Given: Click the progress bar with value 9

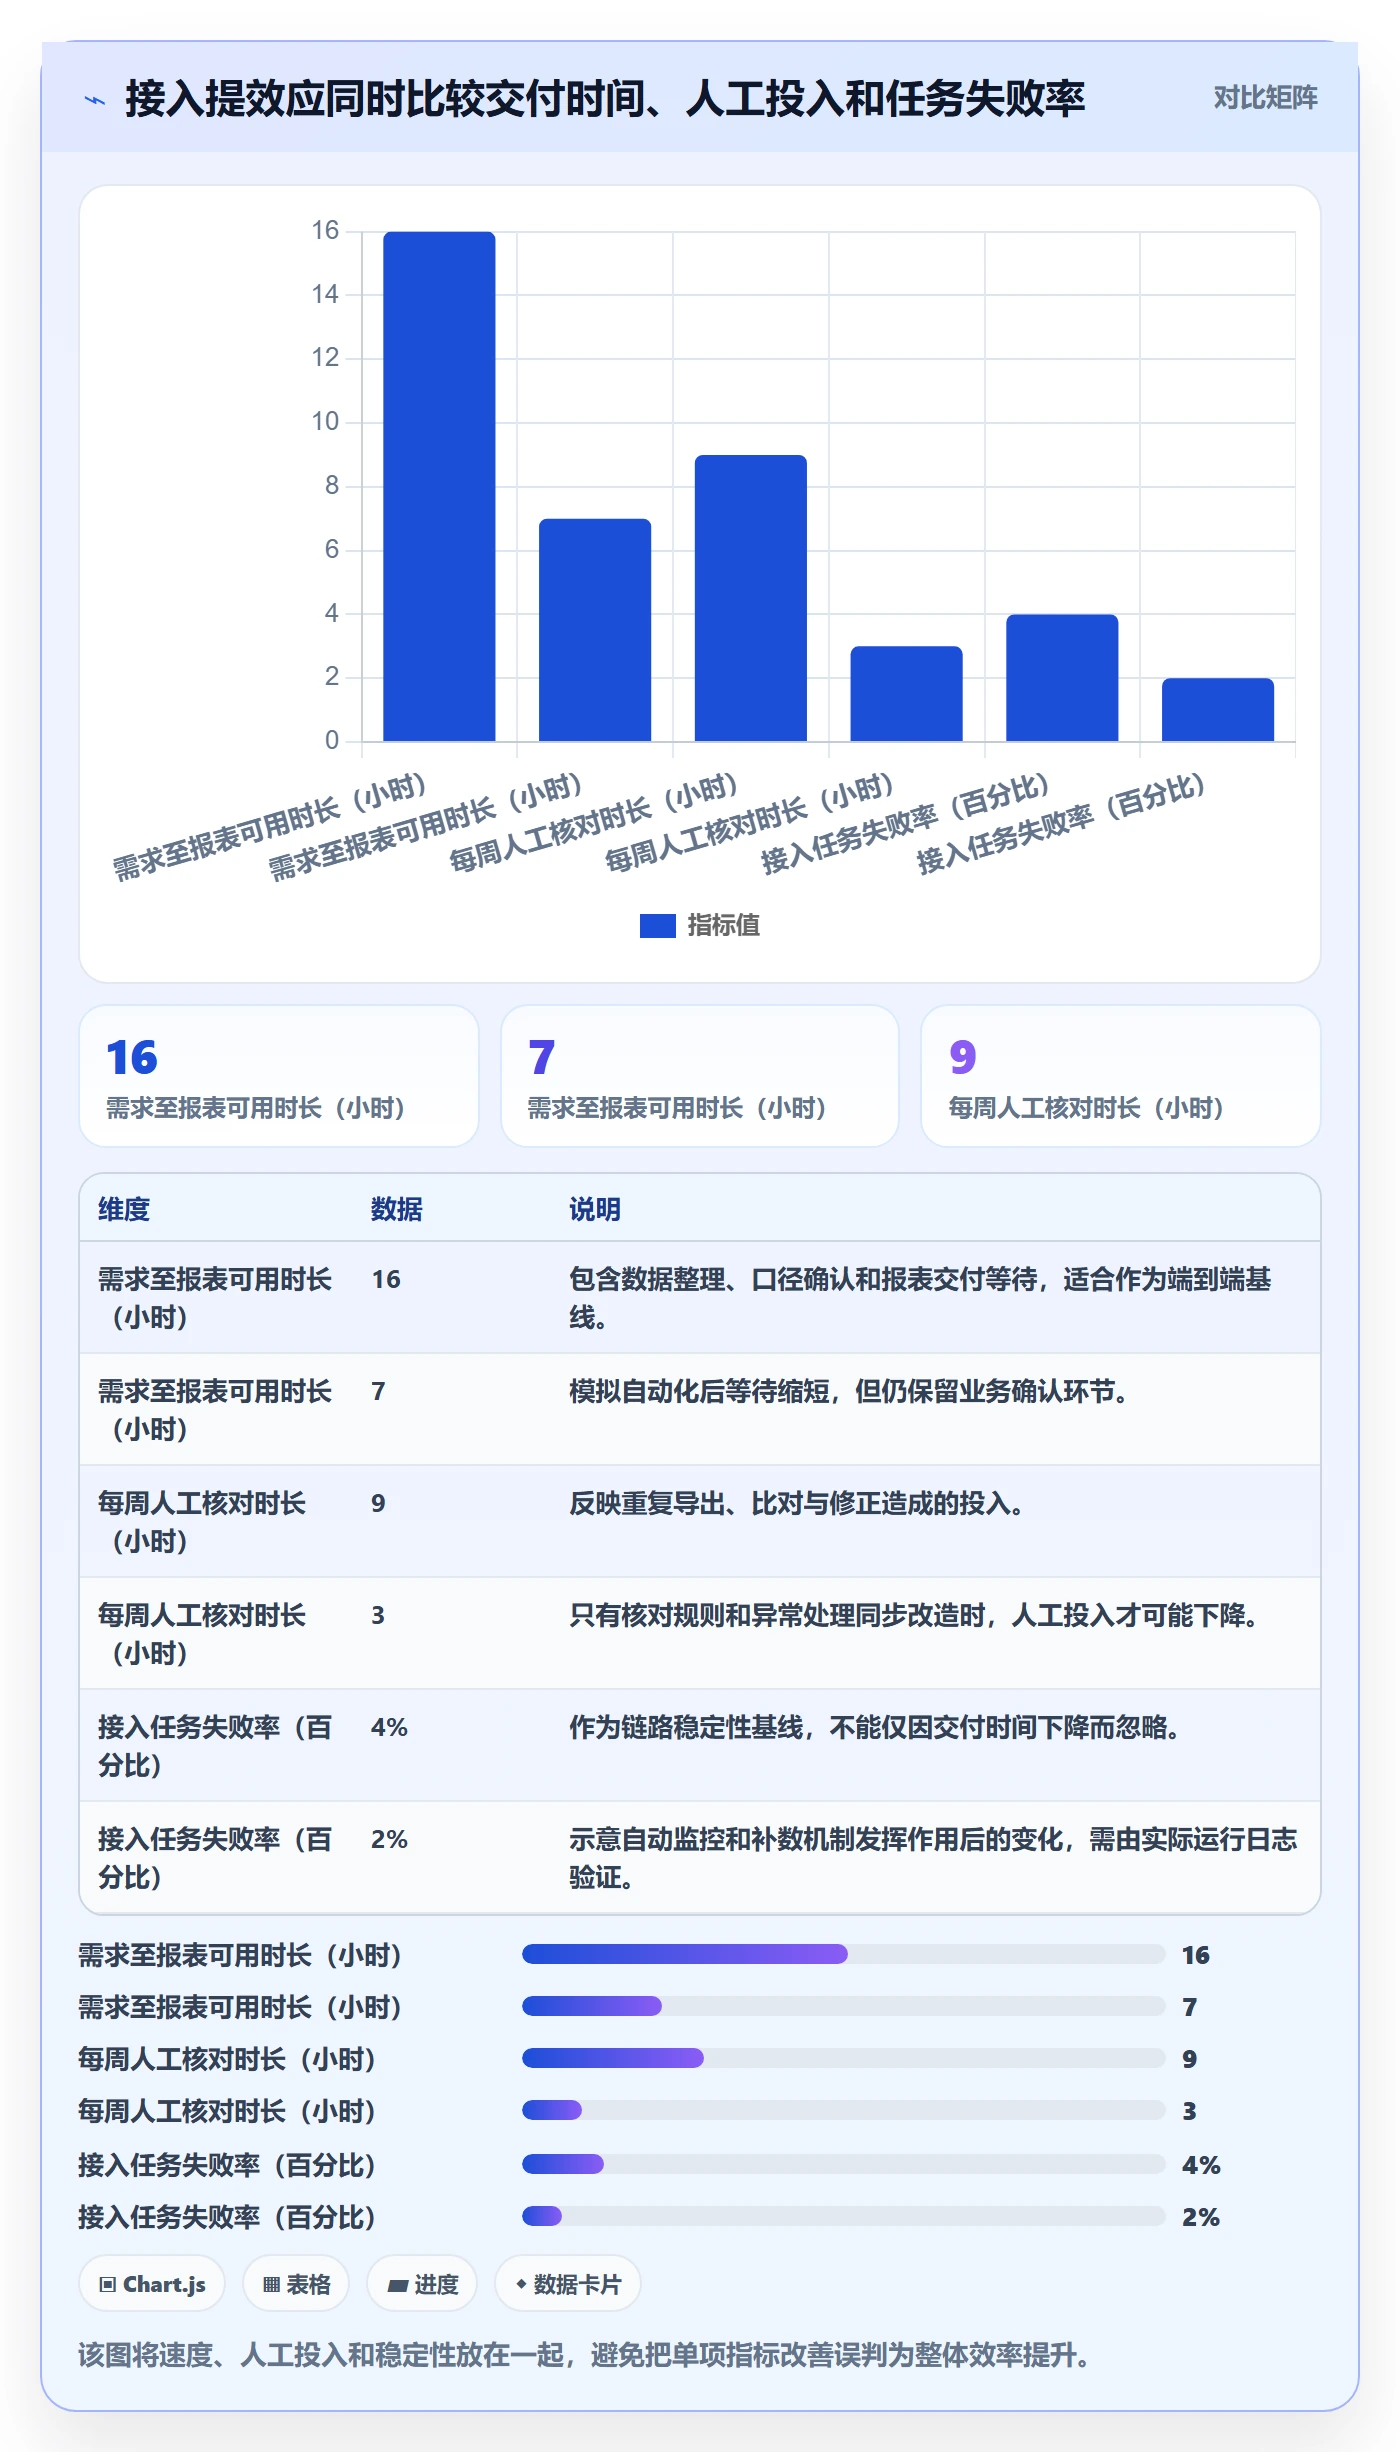Looking at the screenshot, I should [843, 2058].
